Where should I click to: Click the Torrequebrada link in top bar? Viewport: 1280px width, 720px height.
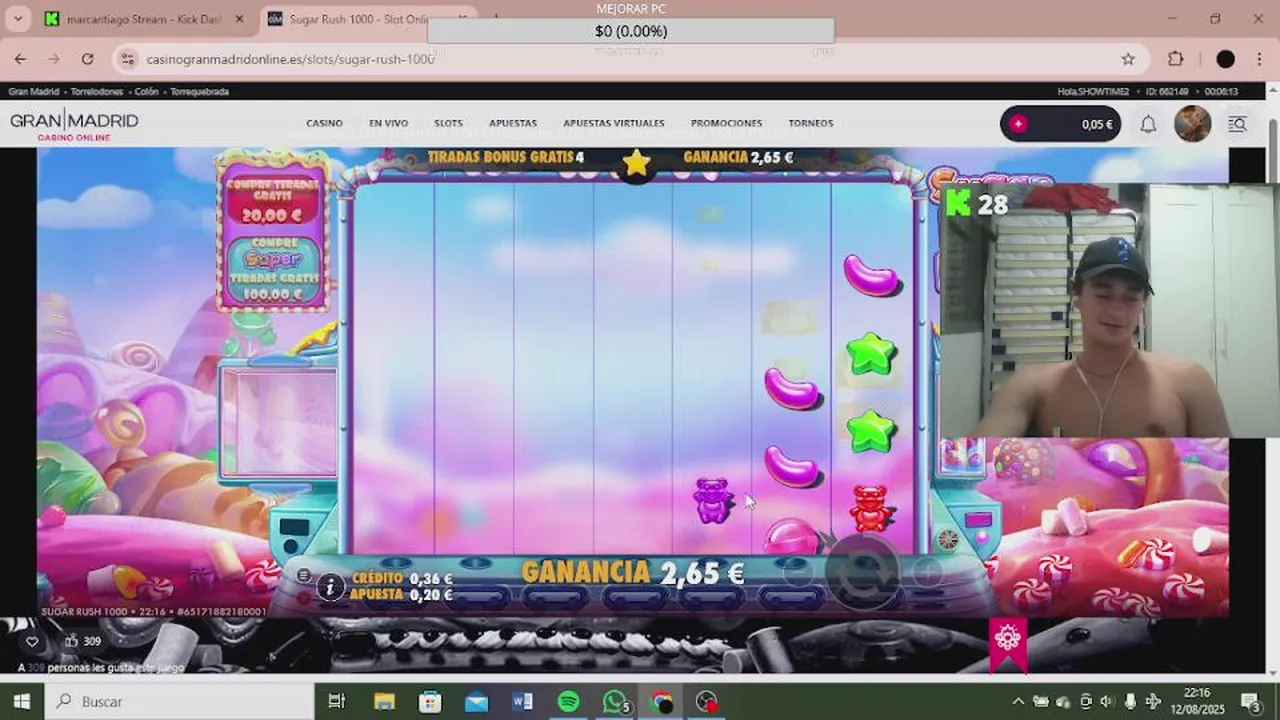pyautogui.click(x=199, y=91)
